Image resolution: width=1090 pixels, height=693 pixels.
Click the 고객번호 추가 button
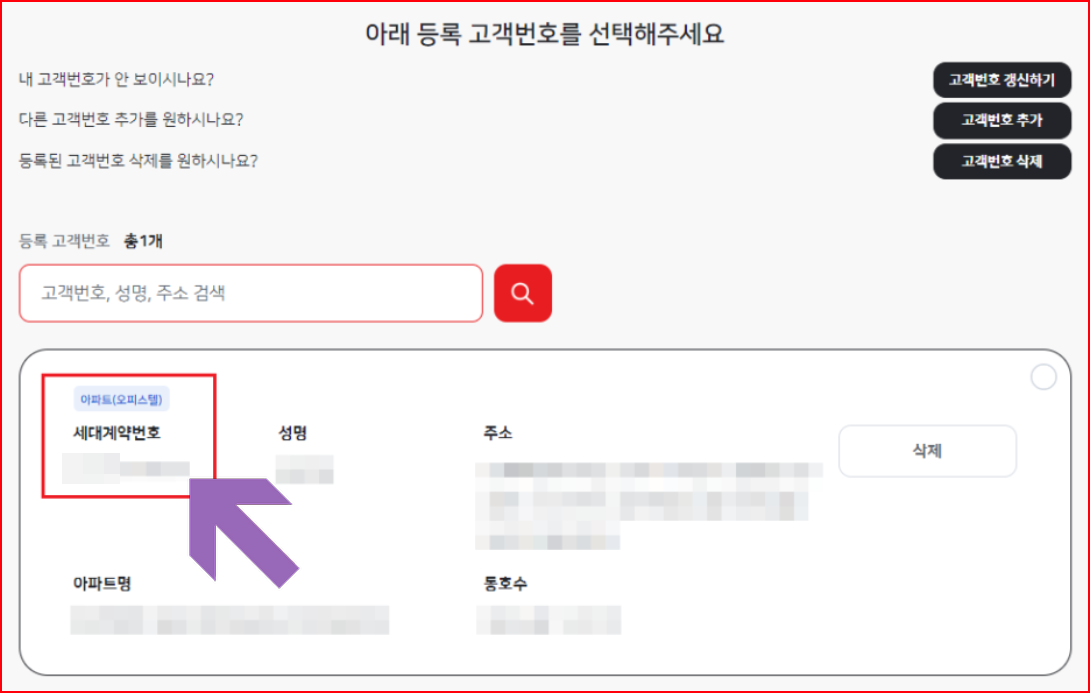[x=1002, y=120]
